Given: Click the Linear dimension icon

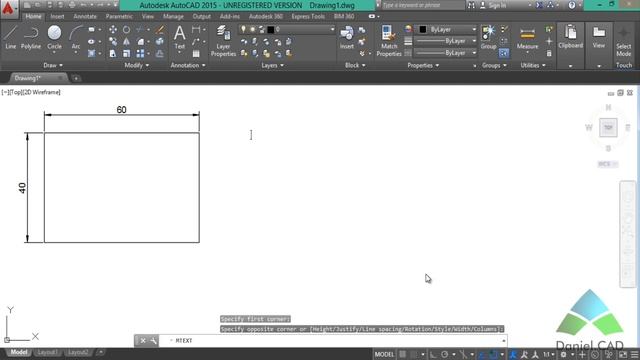Looking at the screenshot, I should (x=196, y=30).
